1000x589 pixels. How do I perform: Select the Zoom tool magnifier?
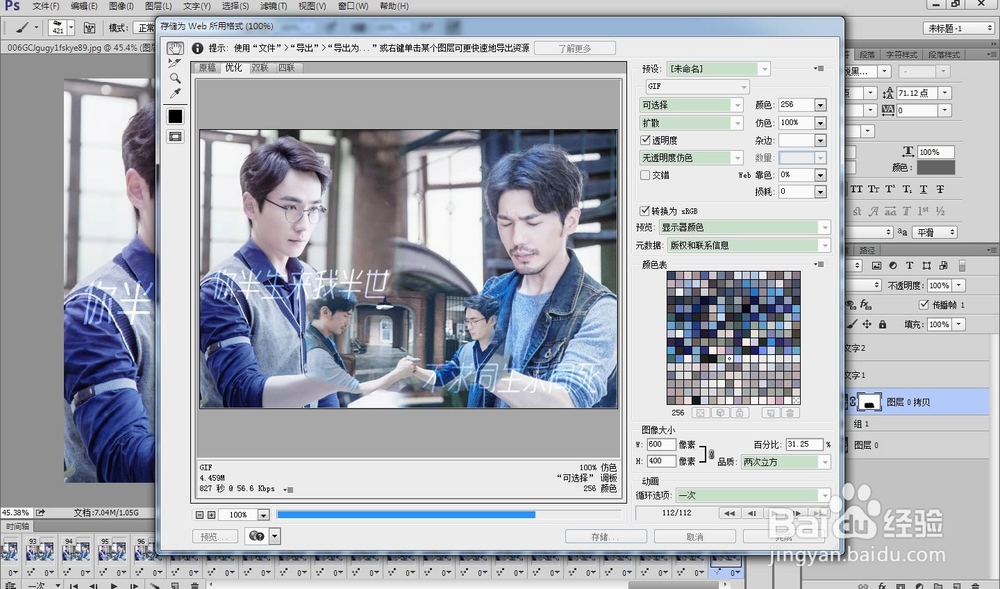175,78
